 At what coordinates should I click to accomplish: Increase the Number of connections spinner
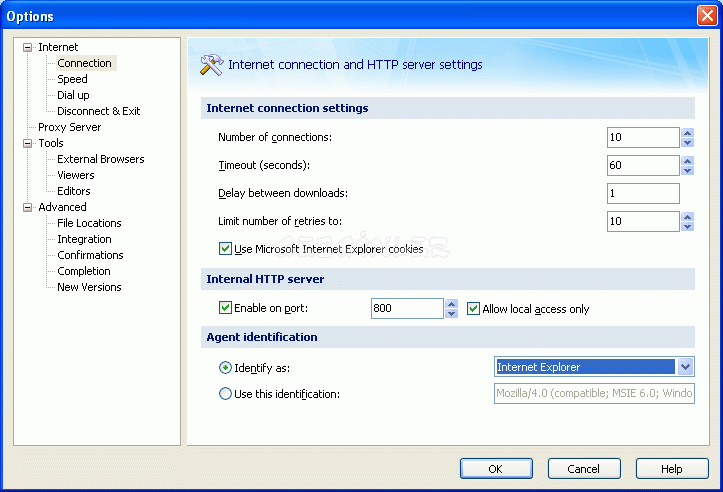coord(687,133)
